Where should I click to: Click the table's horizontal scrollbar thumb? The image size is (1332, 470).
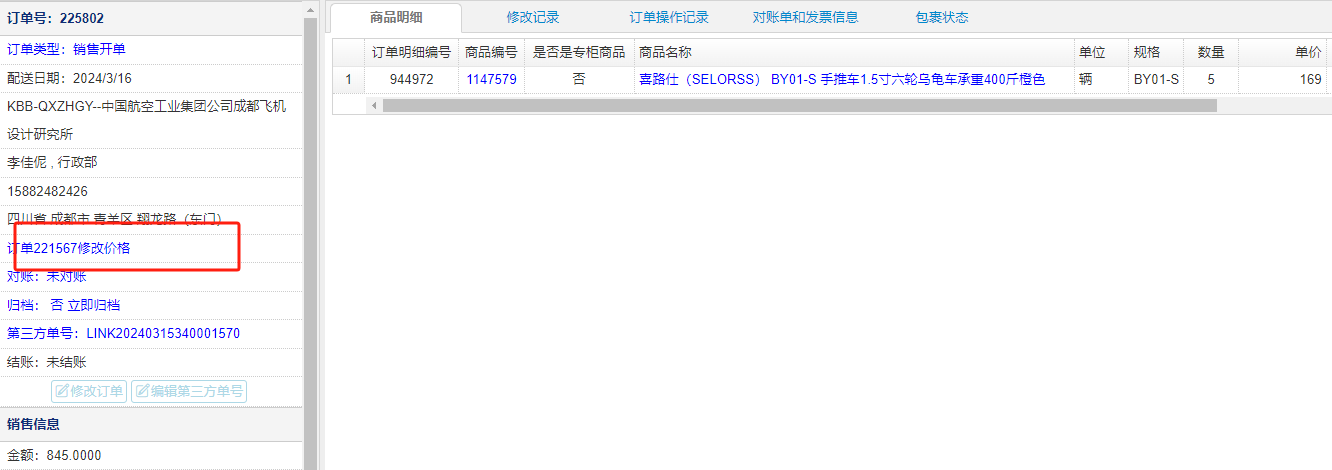coord(799,105)
